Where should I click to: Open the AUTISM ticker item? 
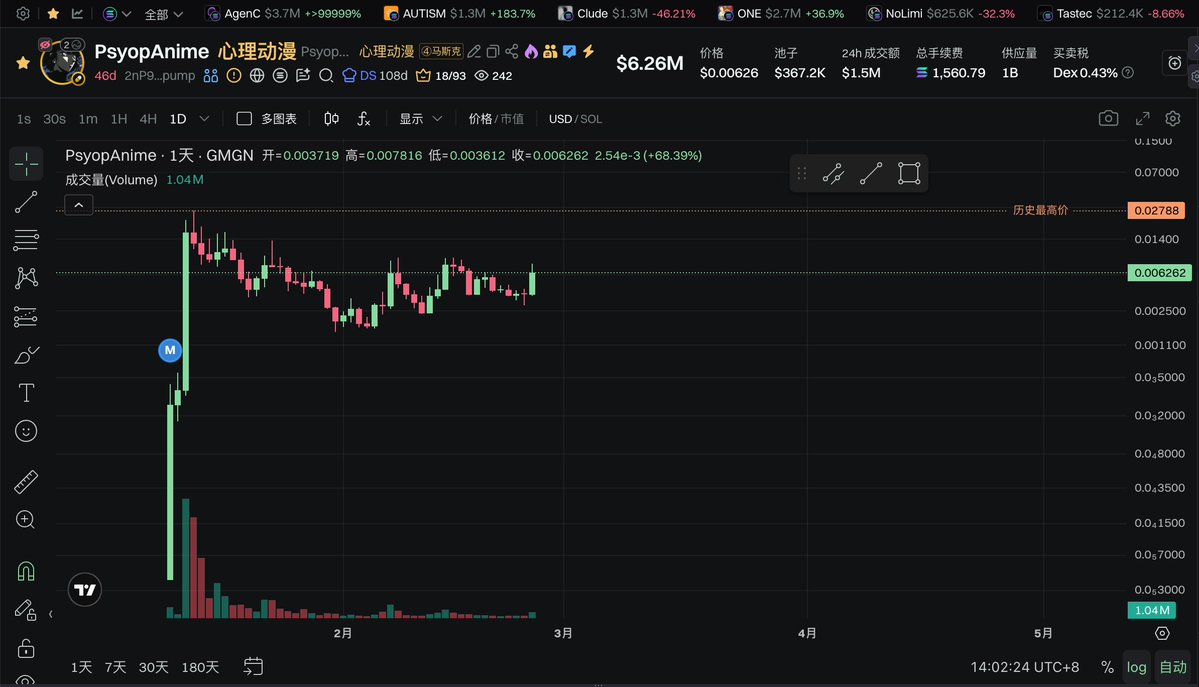(x=460, y=14)
